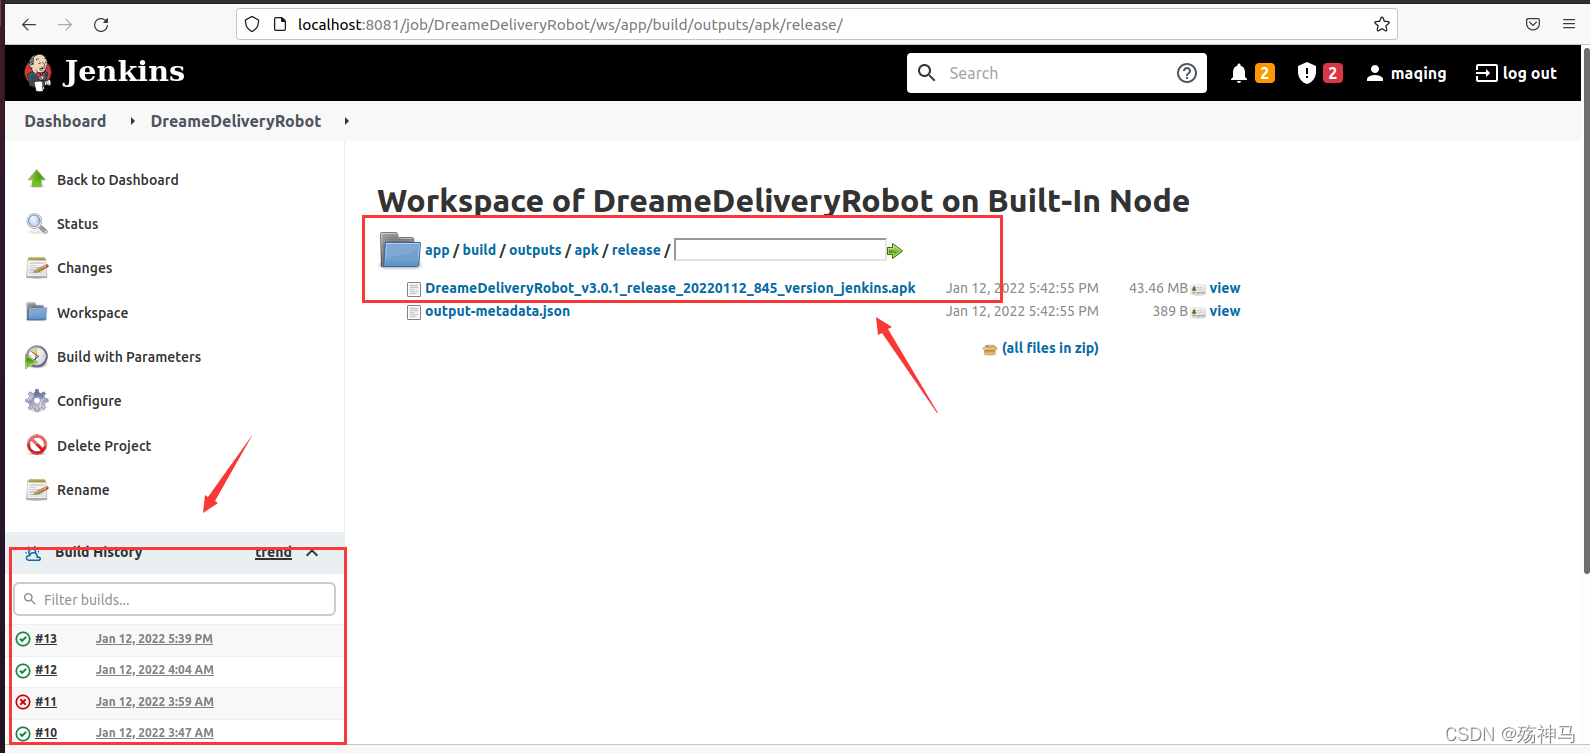The width and height of the screenshot is (1590, 753).
Task: Select Delete Project in sidebar
Action: pos(104,446)
